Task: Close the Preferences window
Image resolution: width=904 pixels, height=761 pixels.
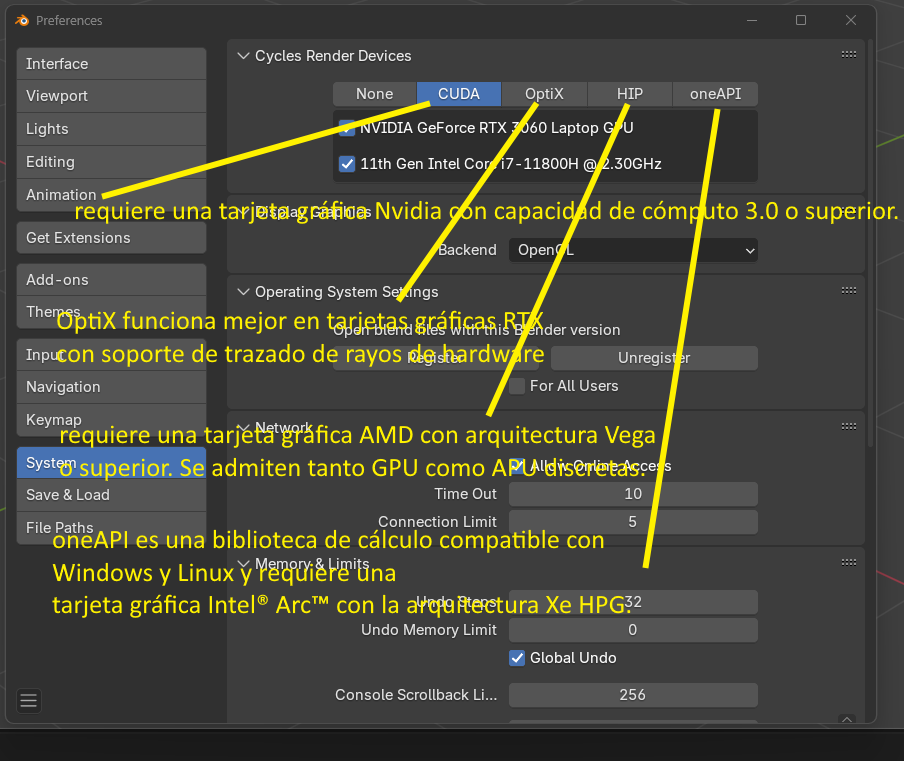Action: point(851,20)
